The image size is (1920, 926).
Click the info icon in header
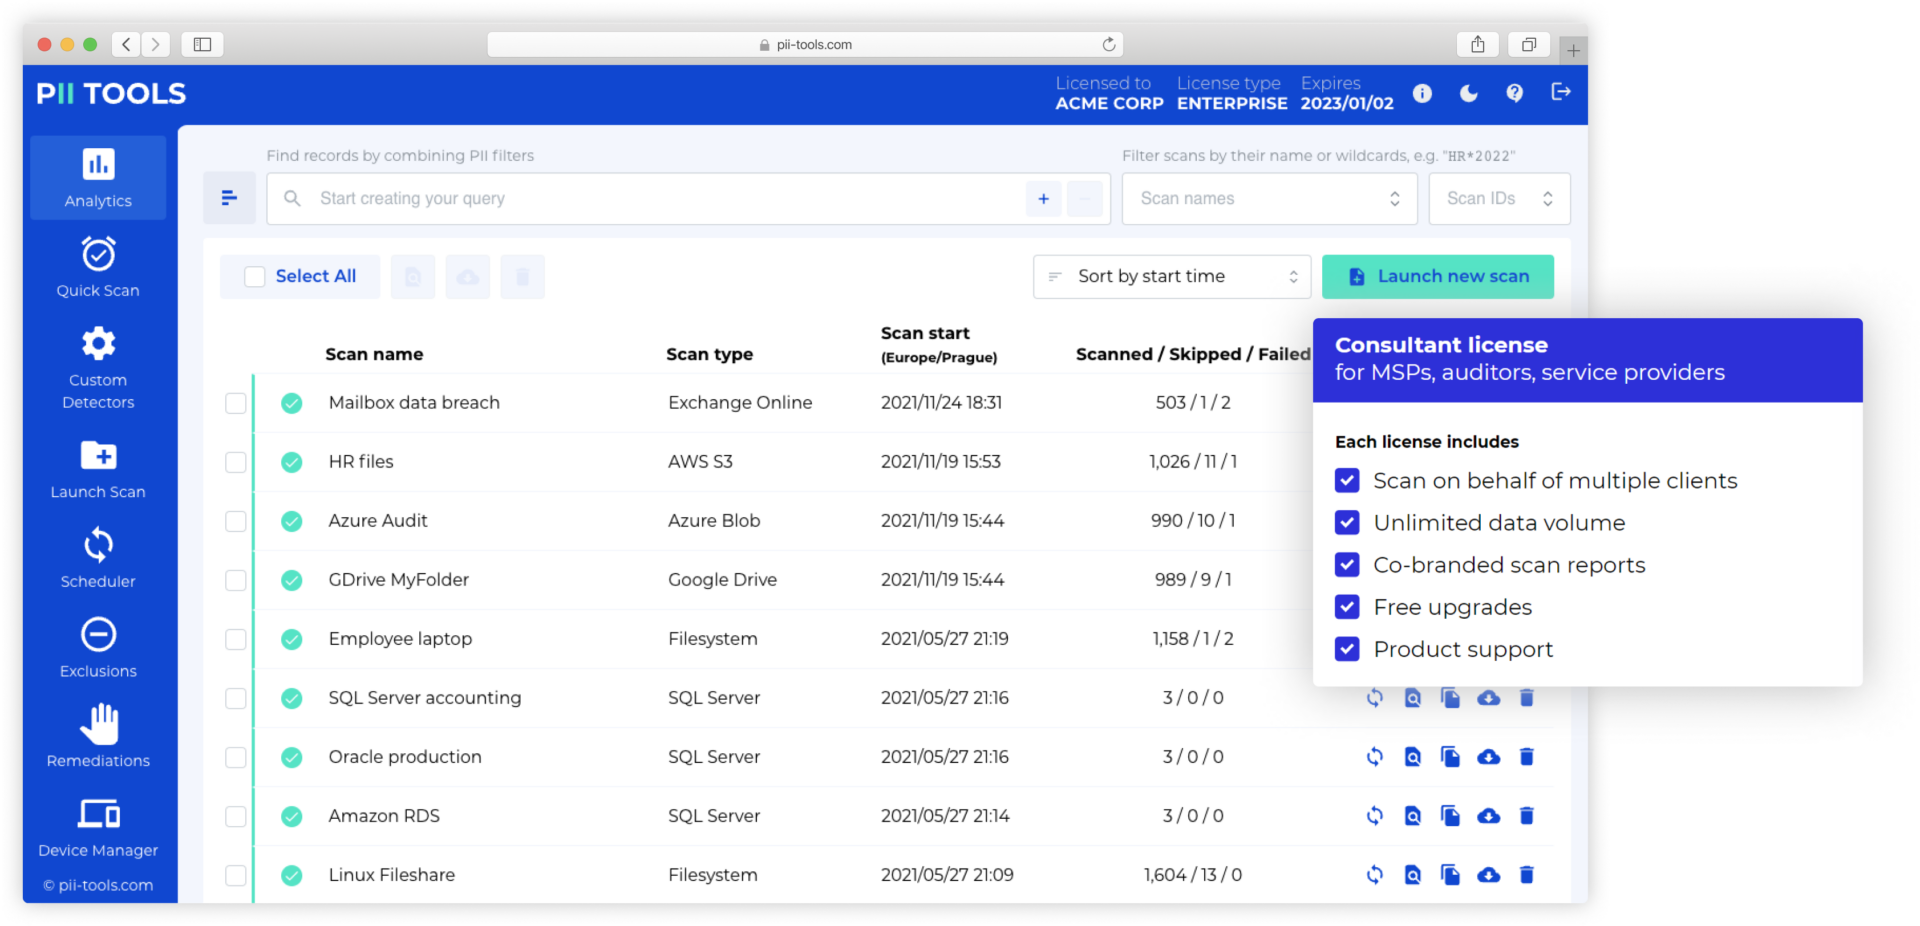click(1422, 93)
